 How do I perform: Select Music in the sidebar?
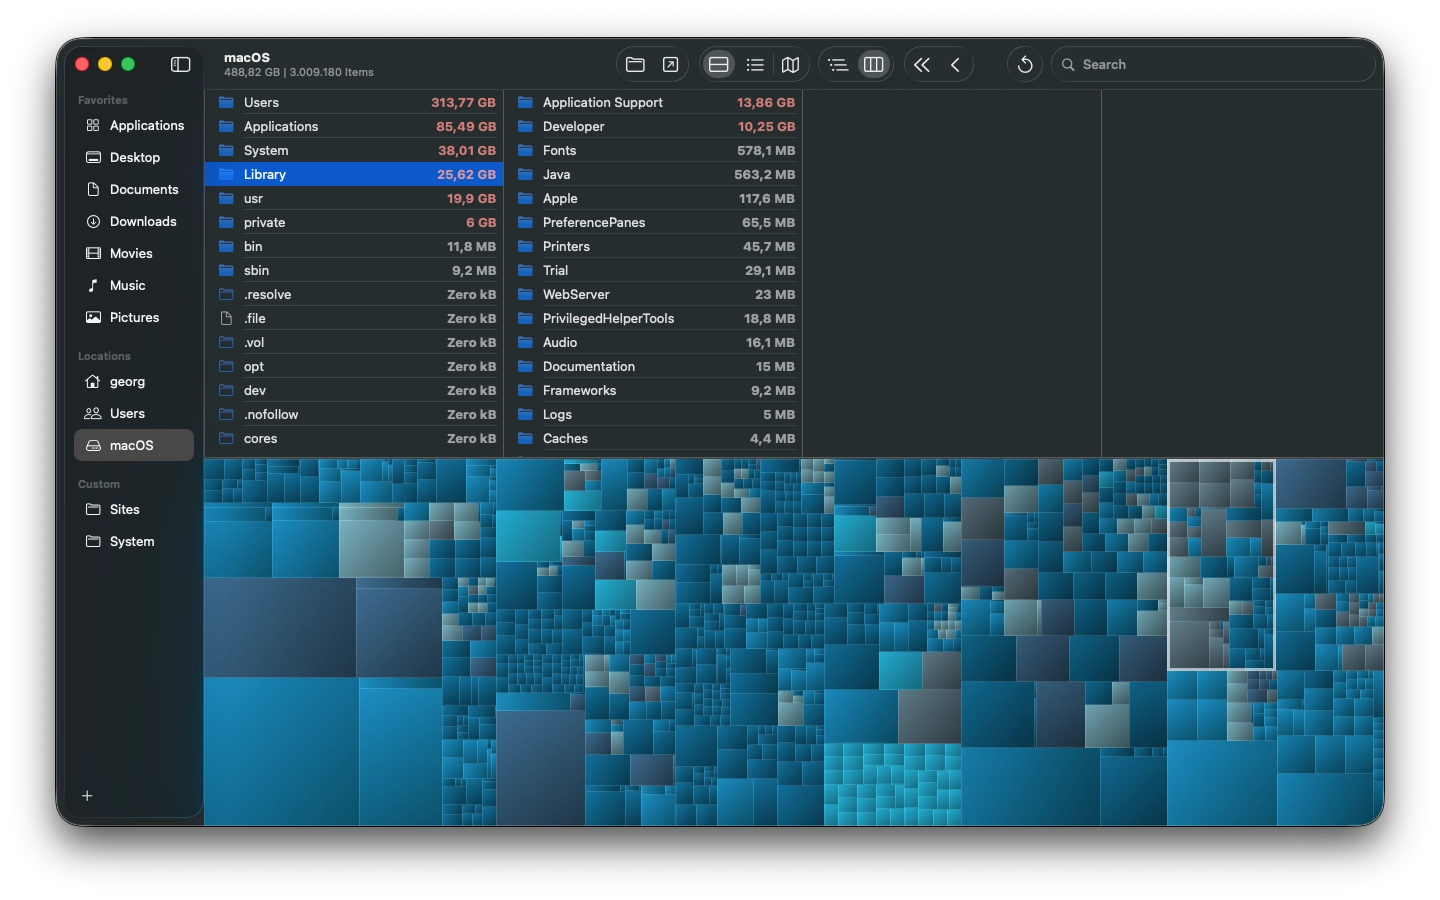pyautogui.click(x=134, y=285)
